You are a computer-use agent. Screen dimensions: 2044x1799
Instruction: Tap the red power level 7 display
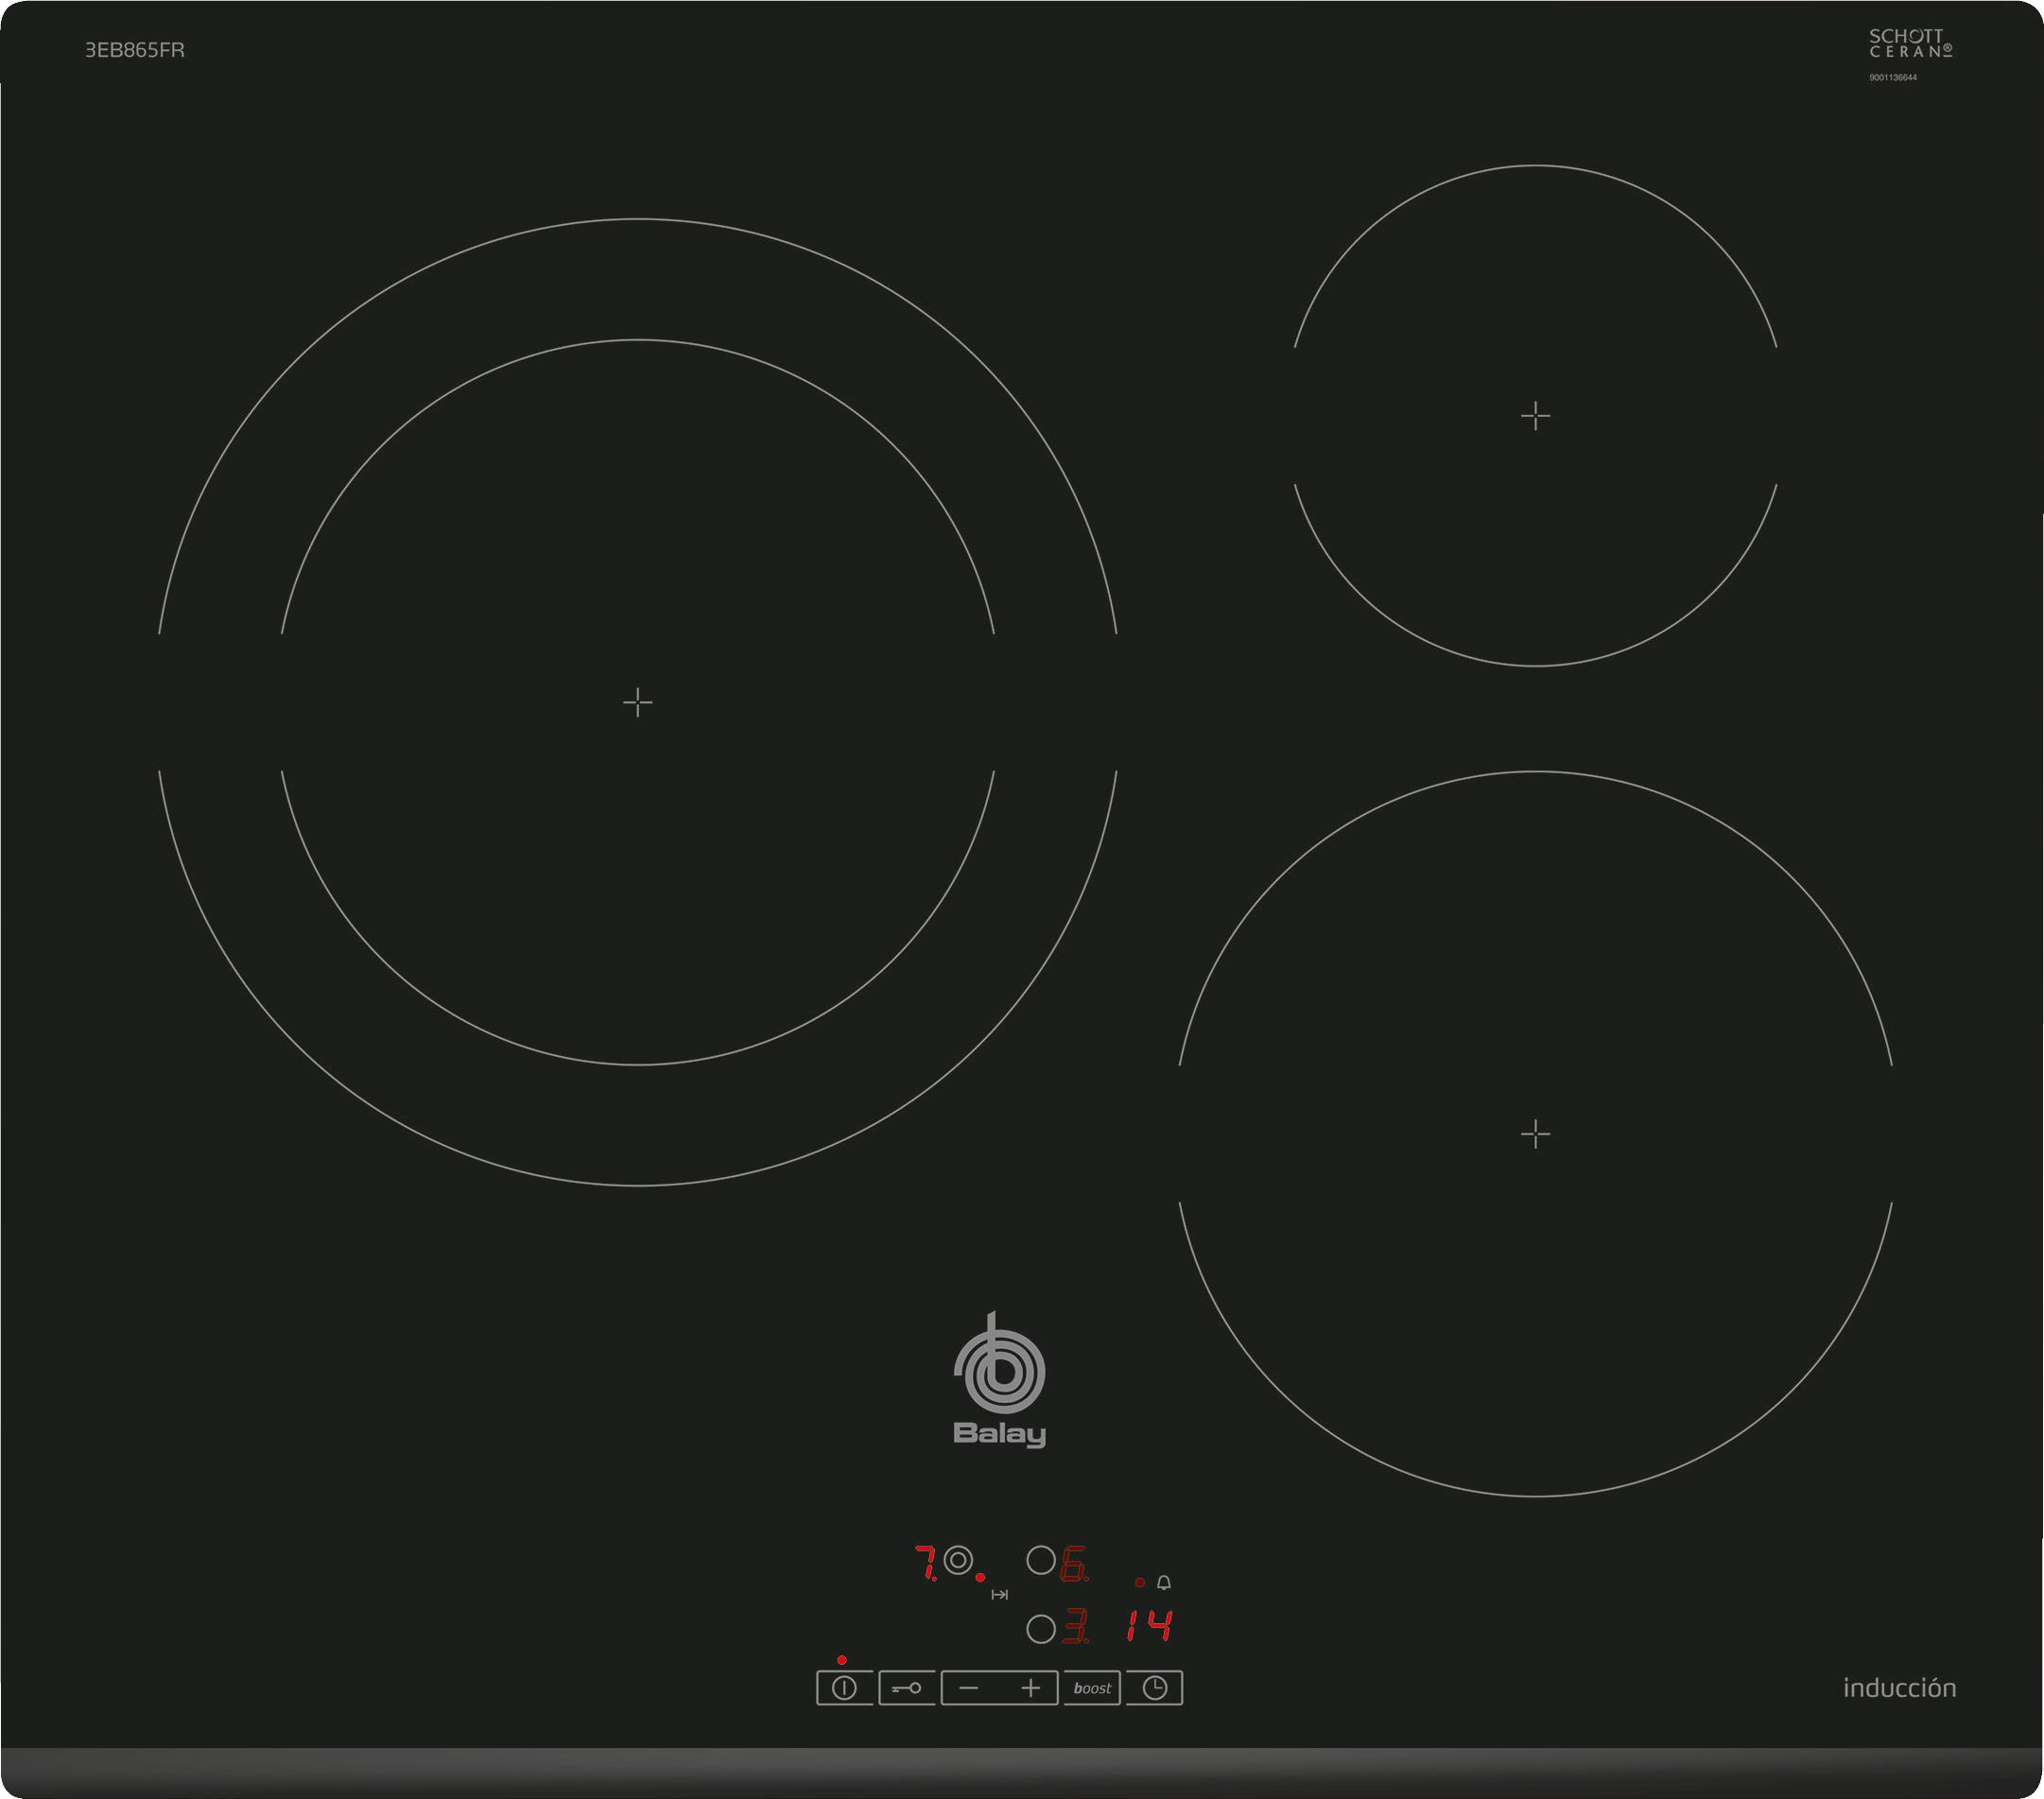[x=927, y=1563]
